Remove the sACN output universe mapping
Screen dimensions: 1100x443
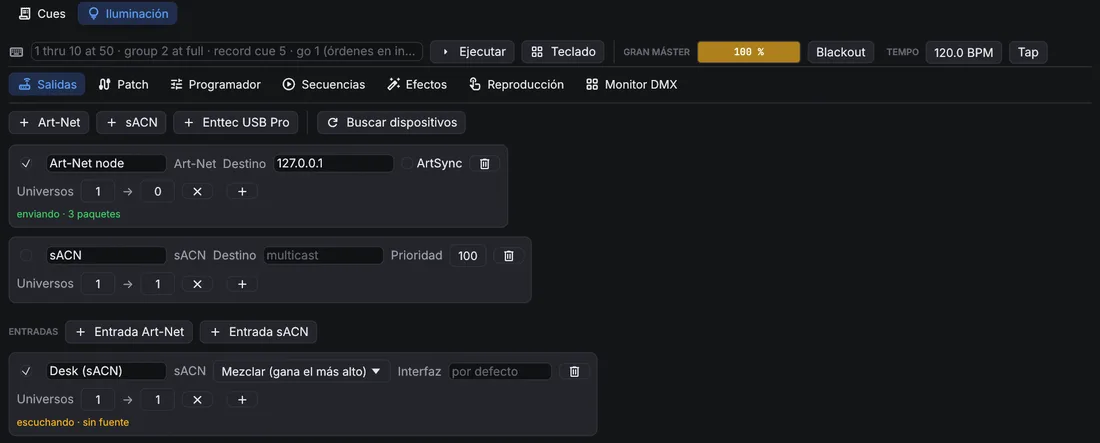pos(197,284)
